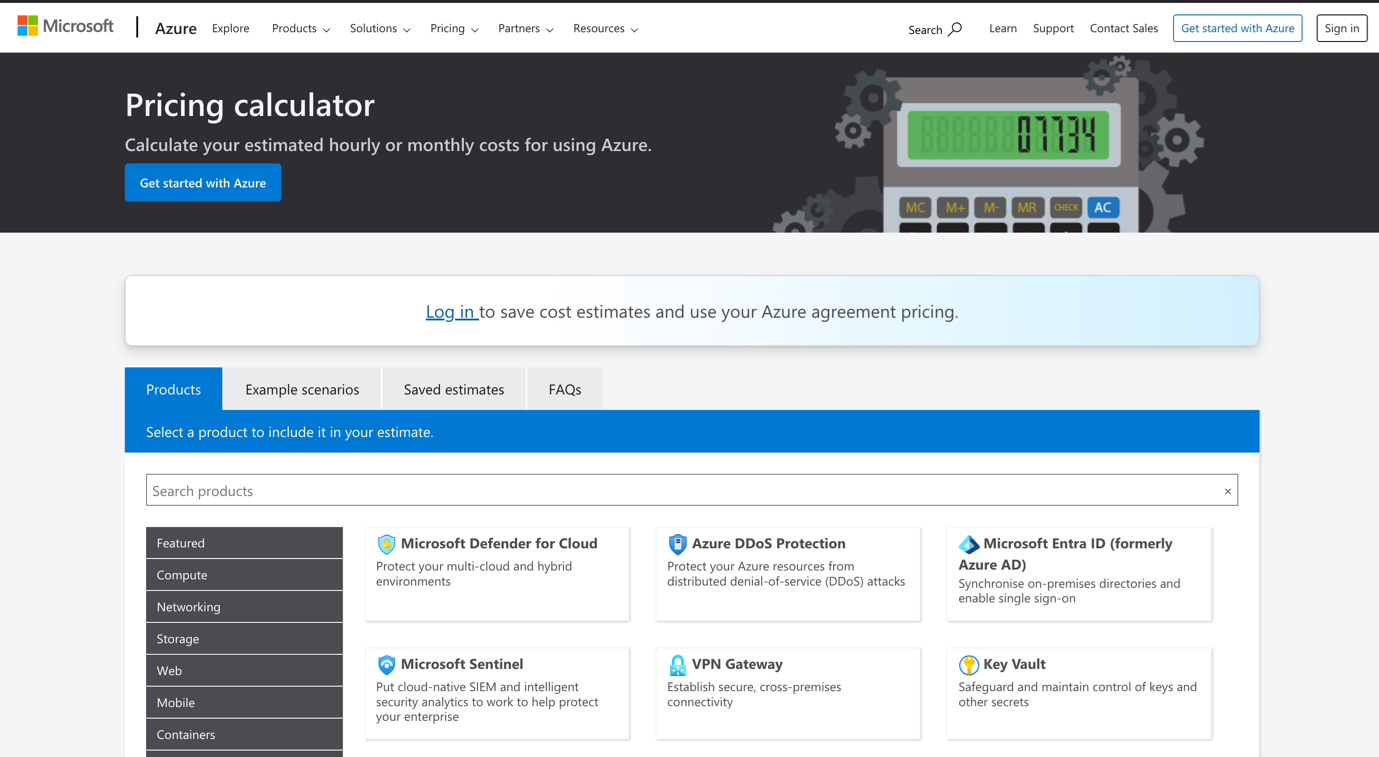Select the Web category
The width and height of the screenshot is (1379, 757).
(244, 671)
